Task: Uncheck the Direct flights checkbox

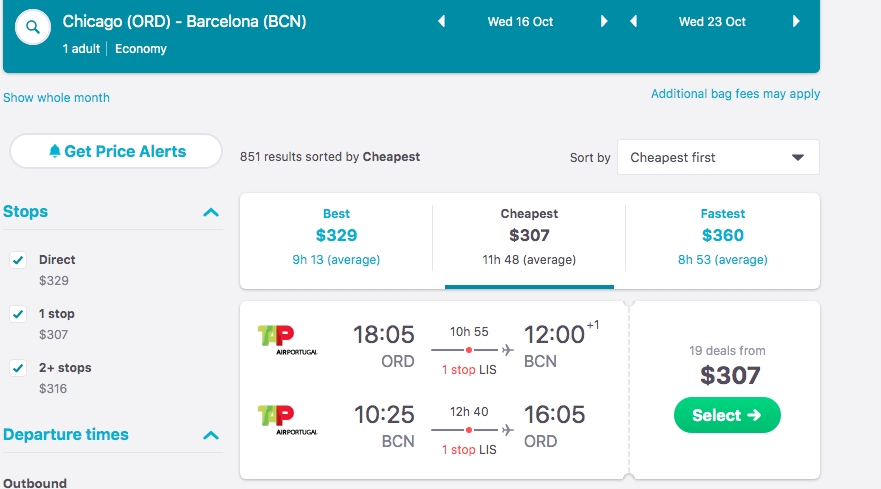Action: coord(18,260)
